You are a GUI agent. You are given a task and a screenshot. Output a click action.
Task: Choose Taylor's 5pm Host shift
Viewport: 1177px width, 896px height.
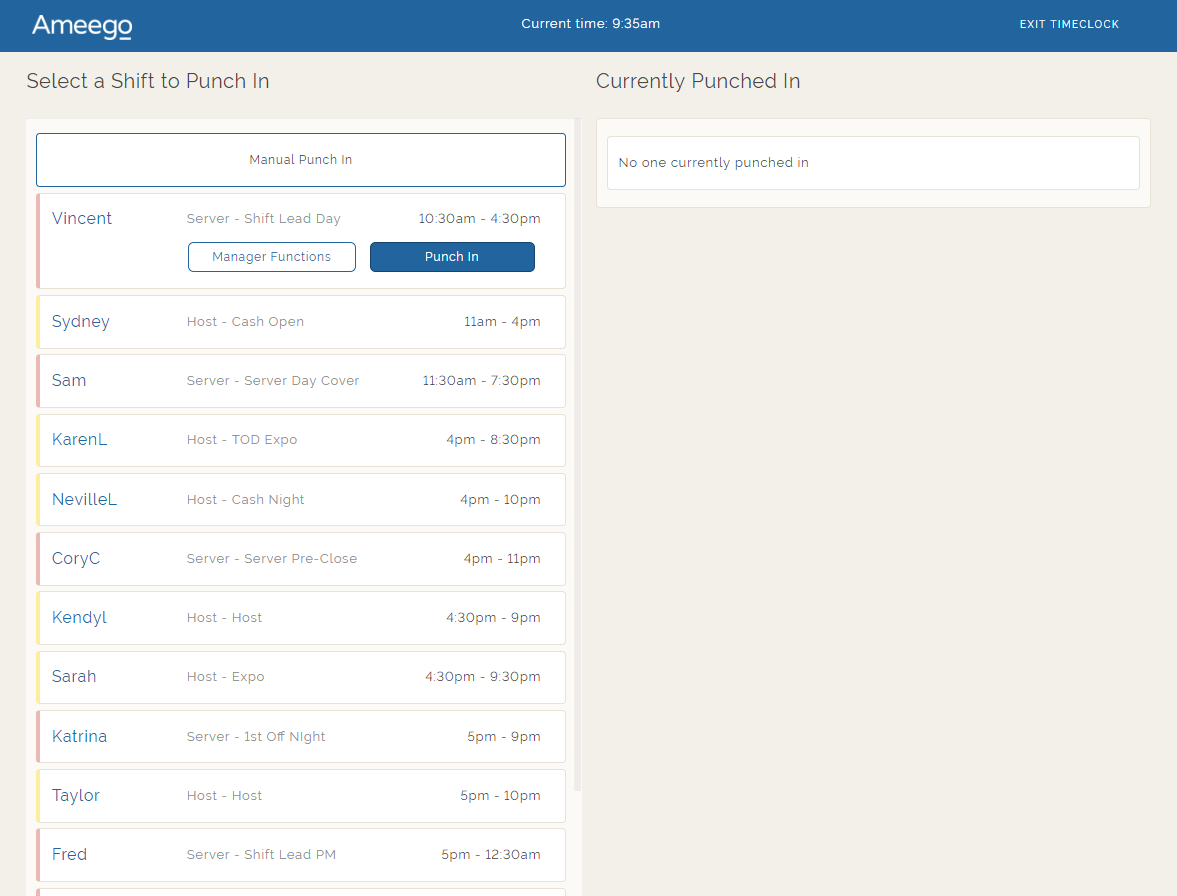tap(300, 796)
